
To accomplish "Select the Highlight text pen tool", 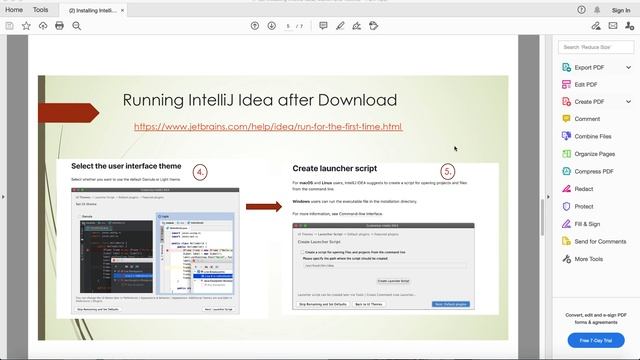I will [x=340, y=26].
